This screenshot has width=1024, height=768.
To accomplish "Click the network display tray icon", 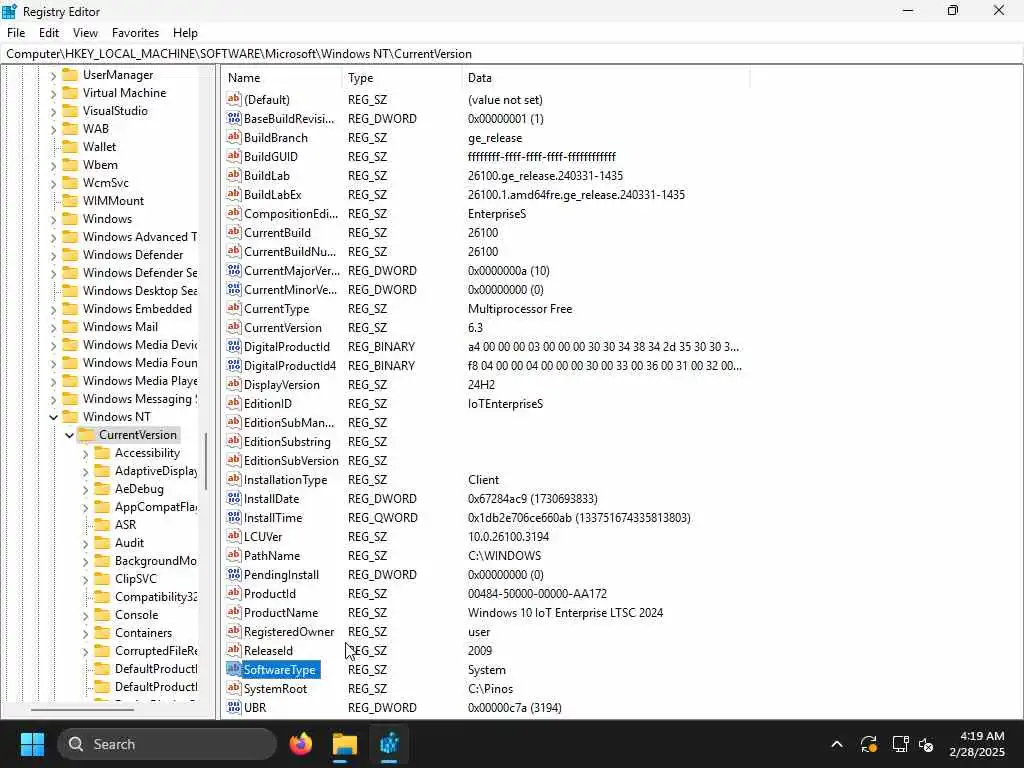I will pos(901,744).
